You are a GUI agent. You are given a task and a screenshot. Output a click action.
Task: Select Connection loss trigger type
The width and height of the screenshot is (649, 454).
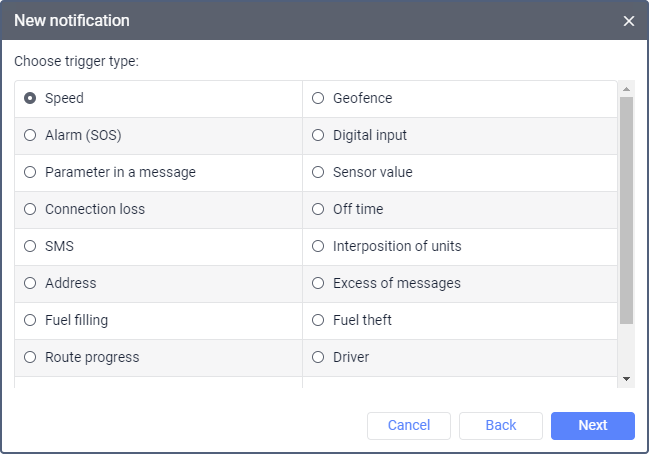point(31,209)
